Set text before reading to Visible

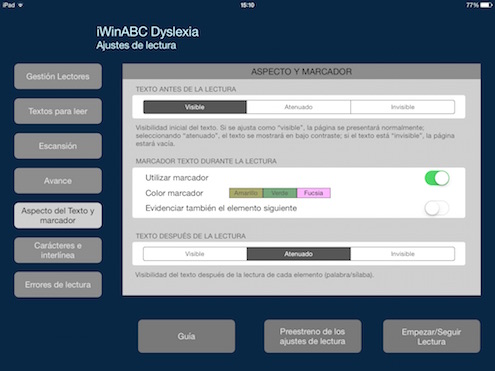tap(195, 107)
